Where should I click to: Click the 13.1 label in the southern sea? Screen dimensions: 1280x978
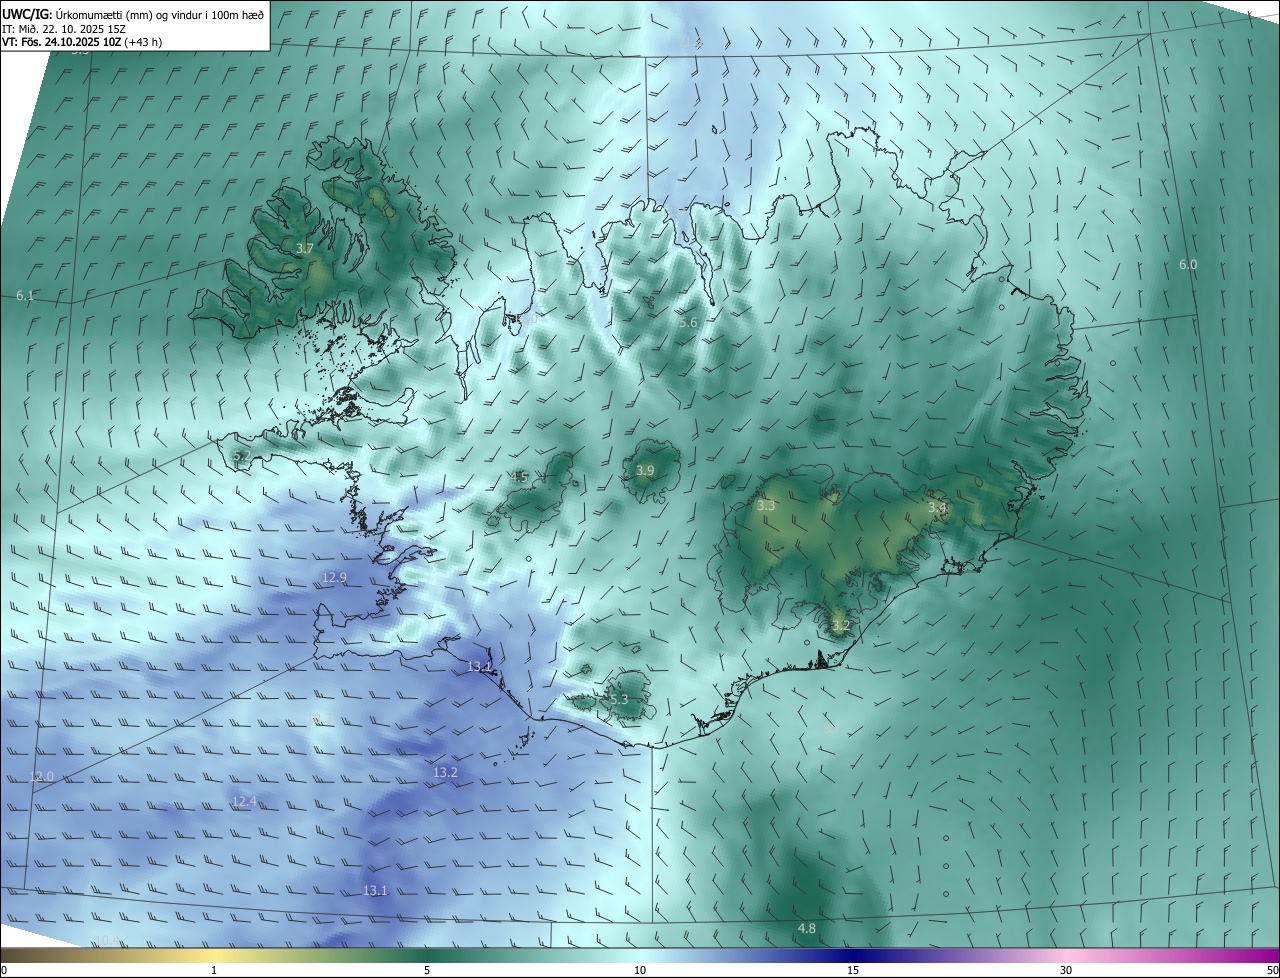375,890
